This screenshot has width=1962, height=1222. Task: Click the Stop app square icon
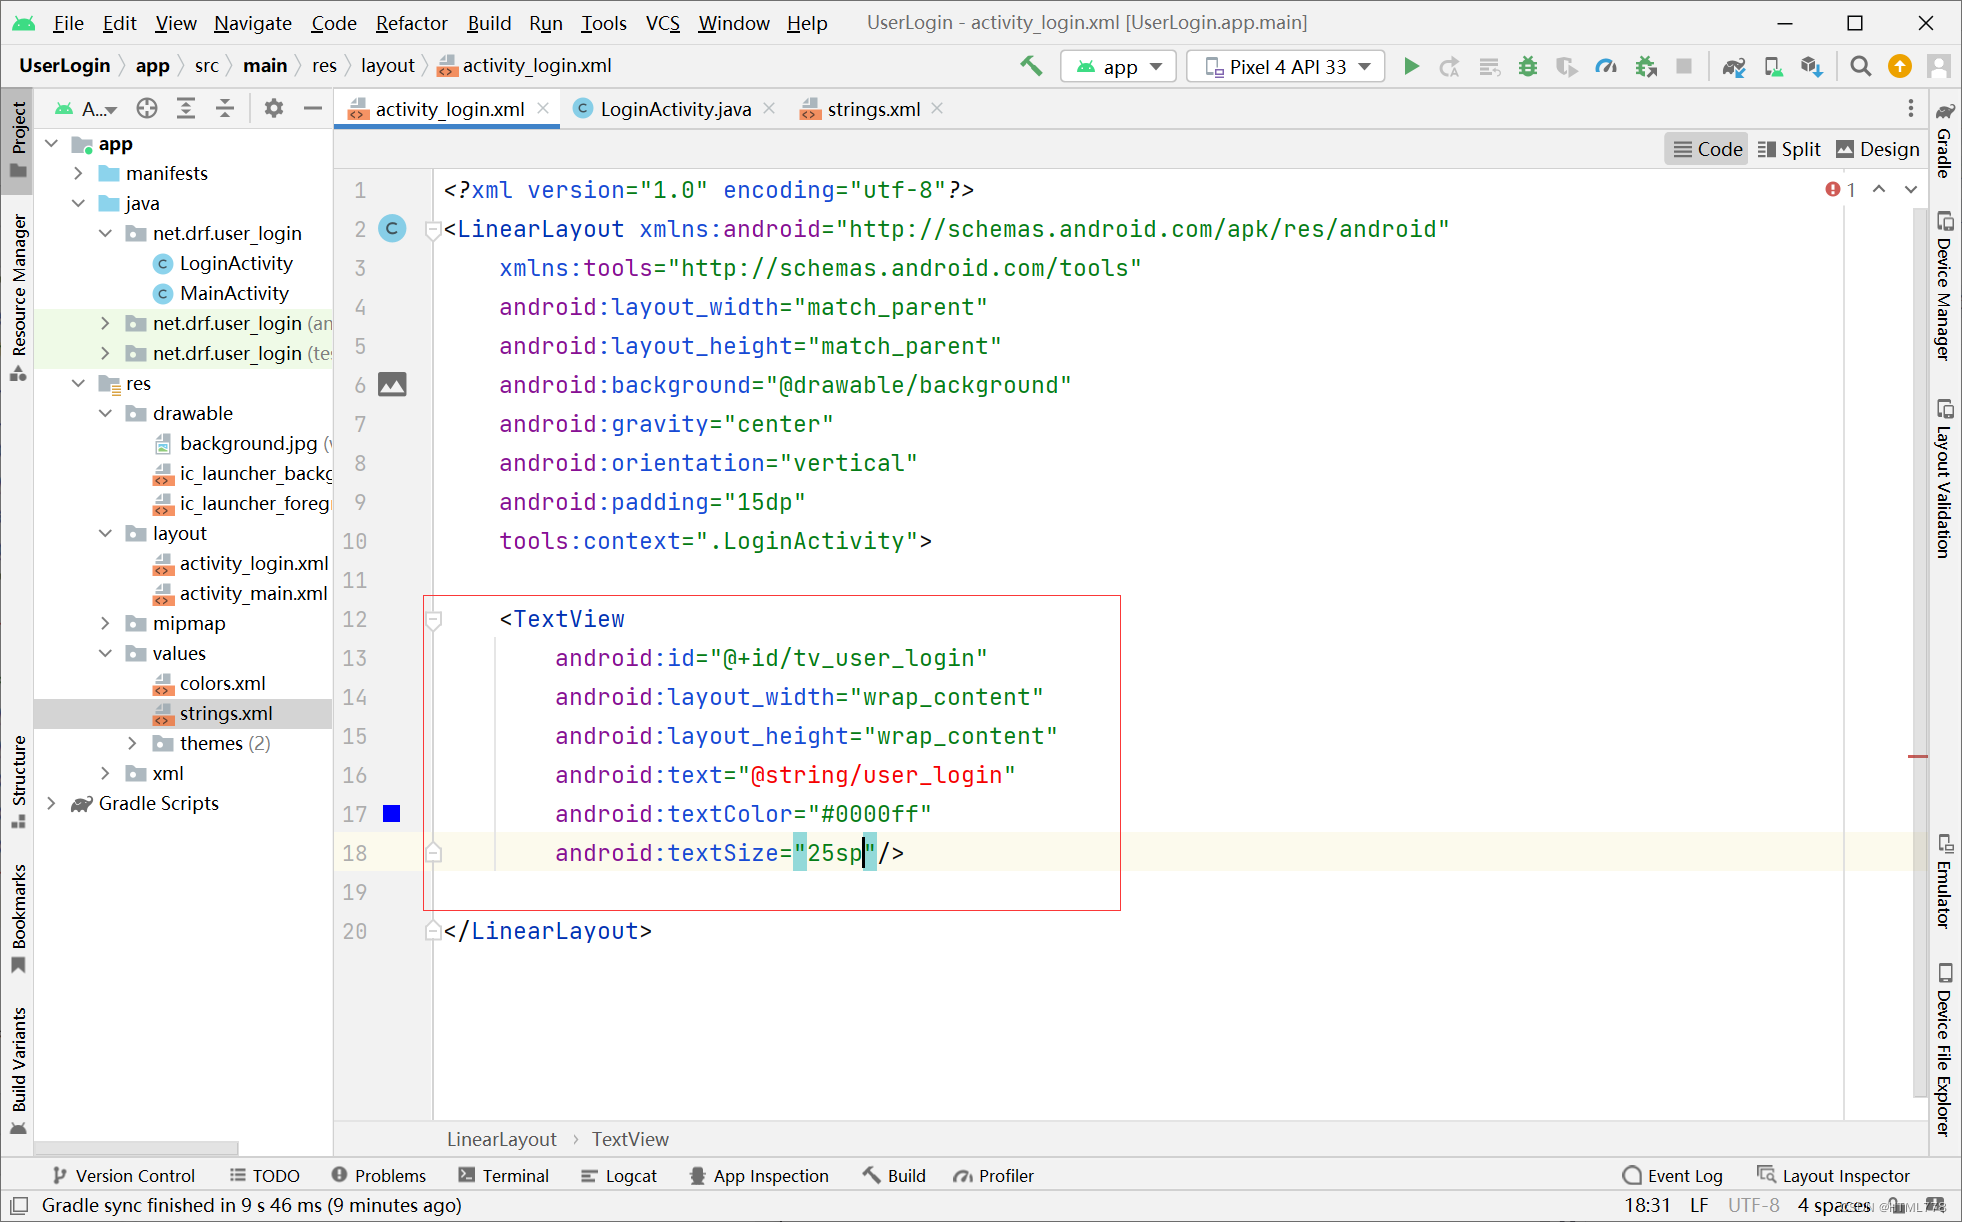click(1684, 66)
